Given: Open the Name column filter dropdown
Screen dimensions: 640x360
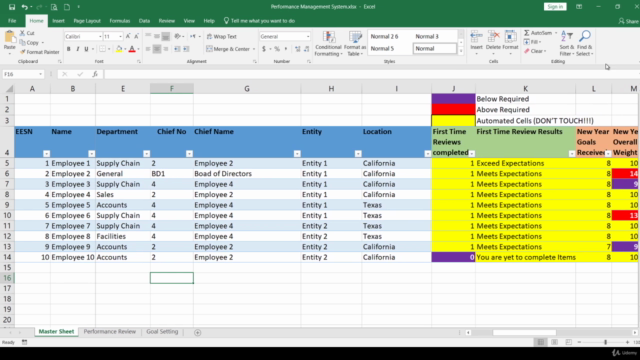Looking at the screenshot, I should (x=91, y=153).
